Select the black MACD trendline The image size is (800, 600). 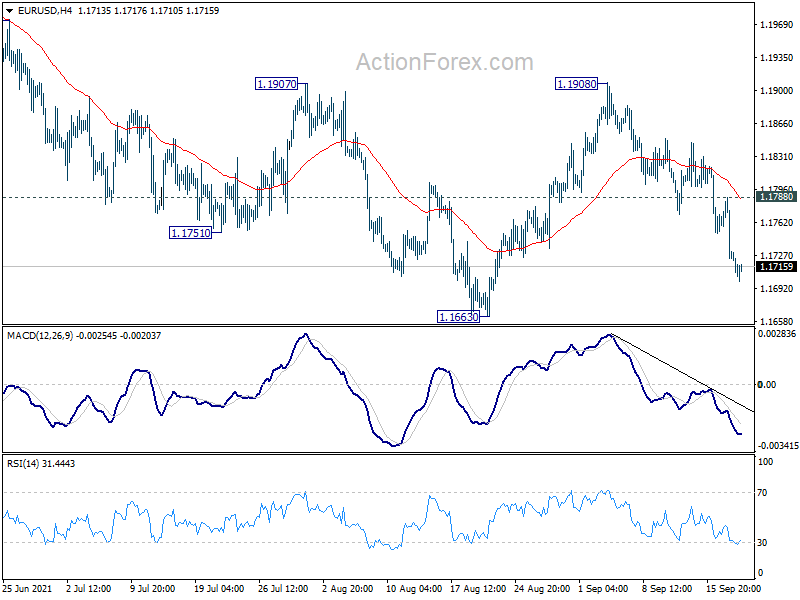coord(683,372)
